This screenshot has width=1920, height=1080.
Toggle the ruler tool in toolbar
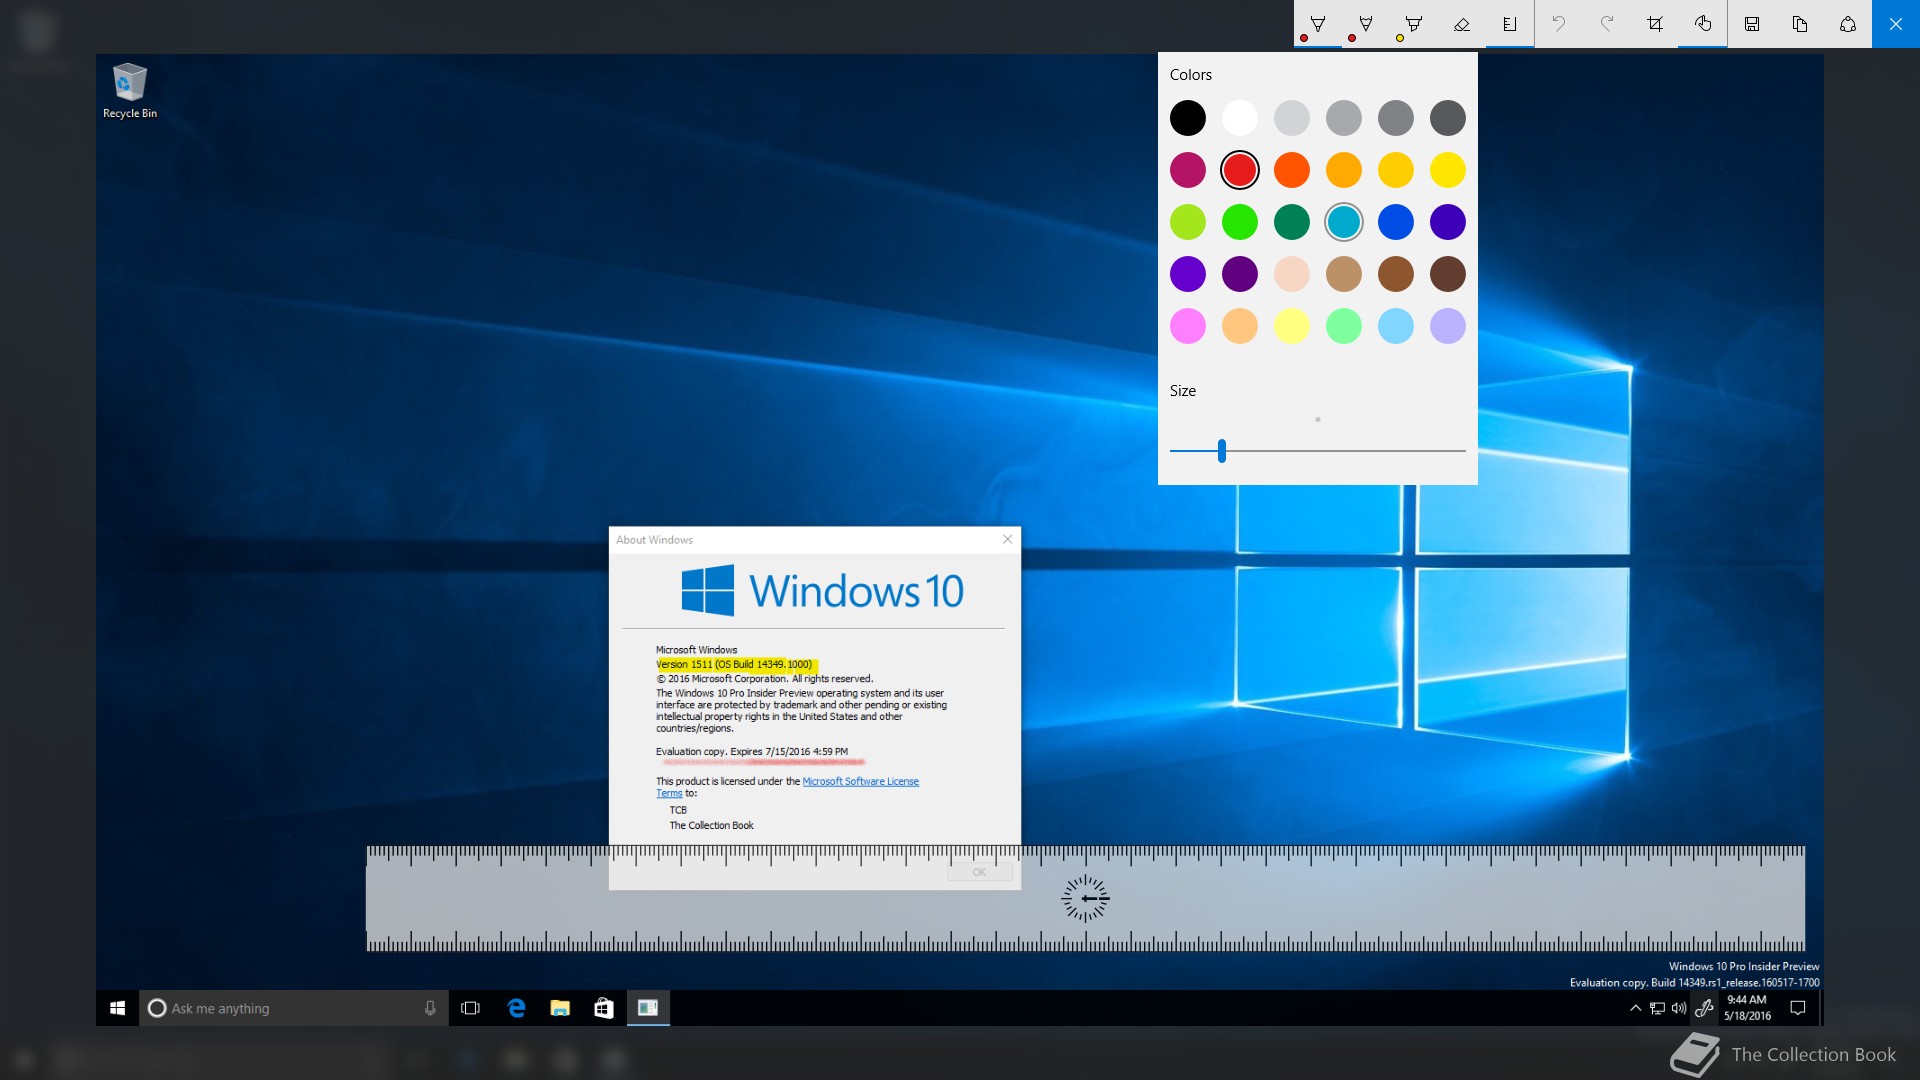(x=1510, y=24)
